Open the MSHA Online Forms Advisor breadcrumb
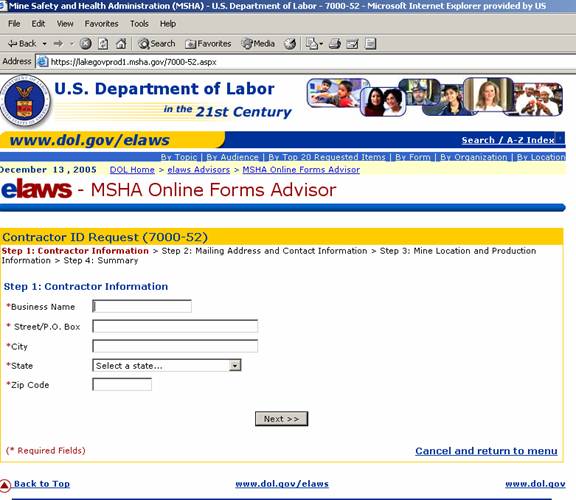 (301, 170)
